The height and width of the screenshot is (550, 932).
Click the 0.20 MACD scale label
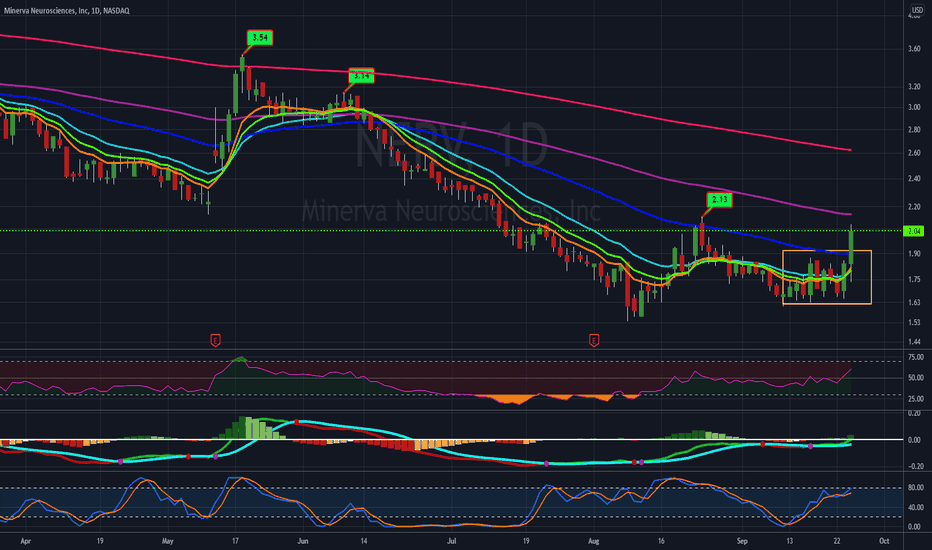[x=914, y=413]
